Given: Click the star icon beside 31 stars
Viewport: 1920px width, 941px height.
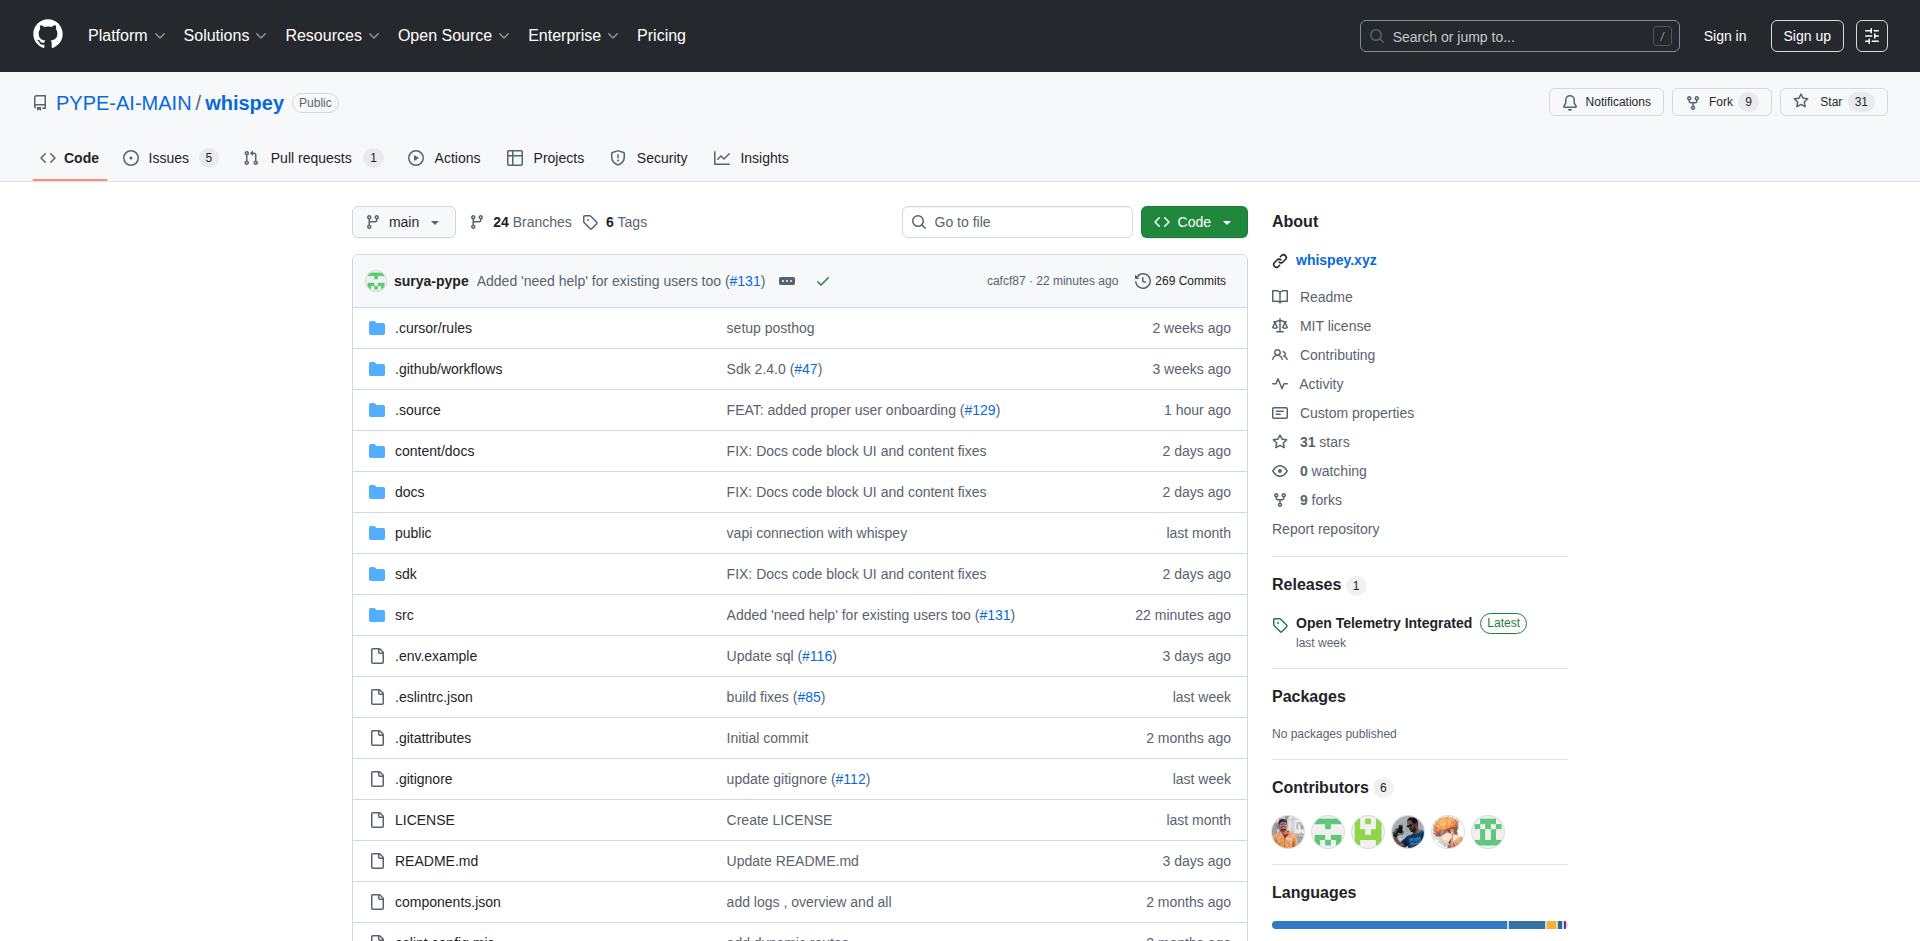Looking at the screenshot, I should coord(1280,442).
